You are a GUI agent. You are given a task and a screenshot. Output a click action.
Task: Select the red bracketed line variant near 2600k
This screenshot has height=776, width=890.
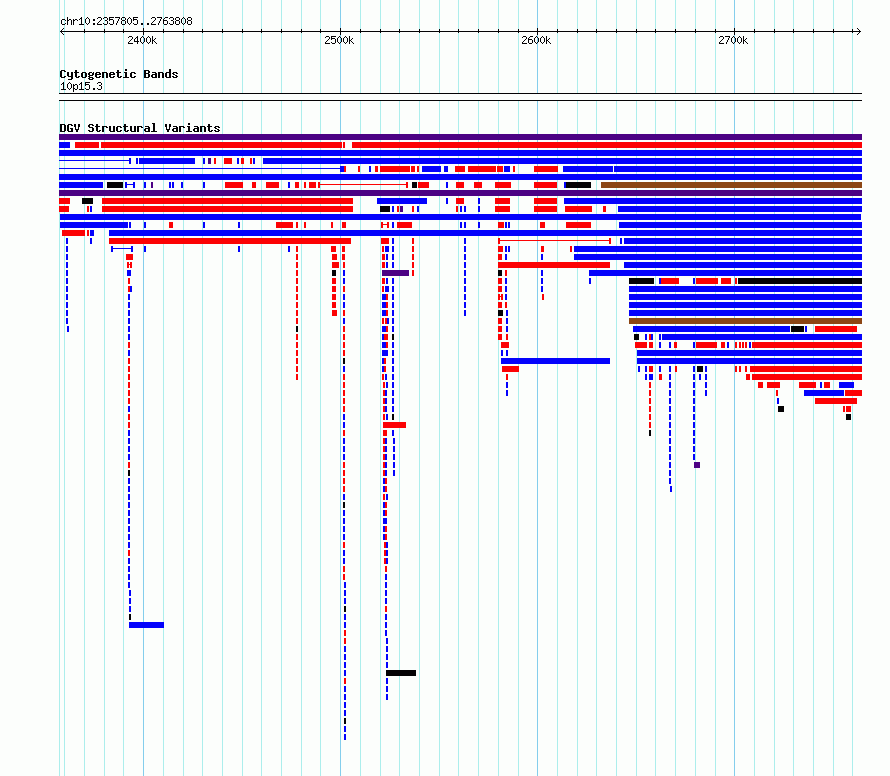pos(555,241)
